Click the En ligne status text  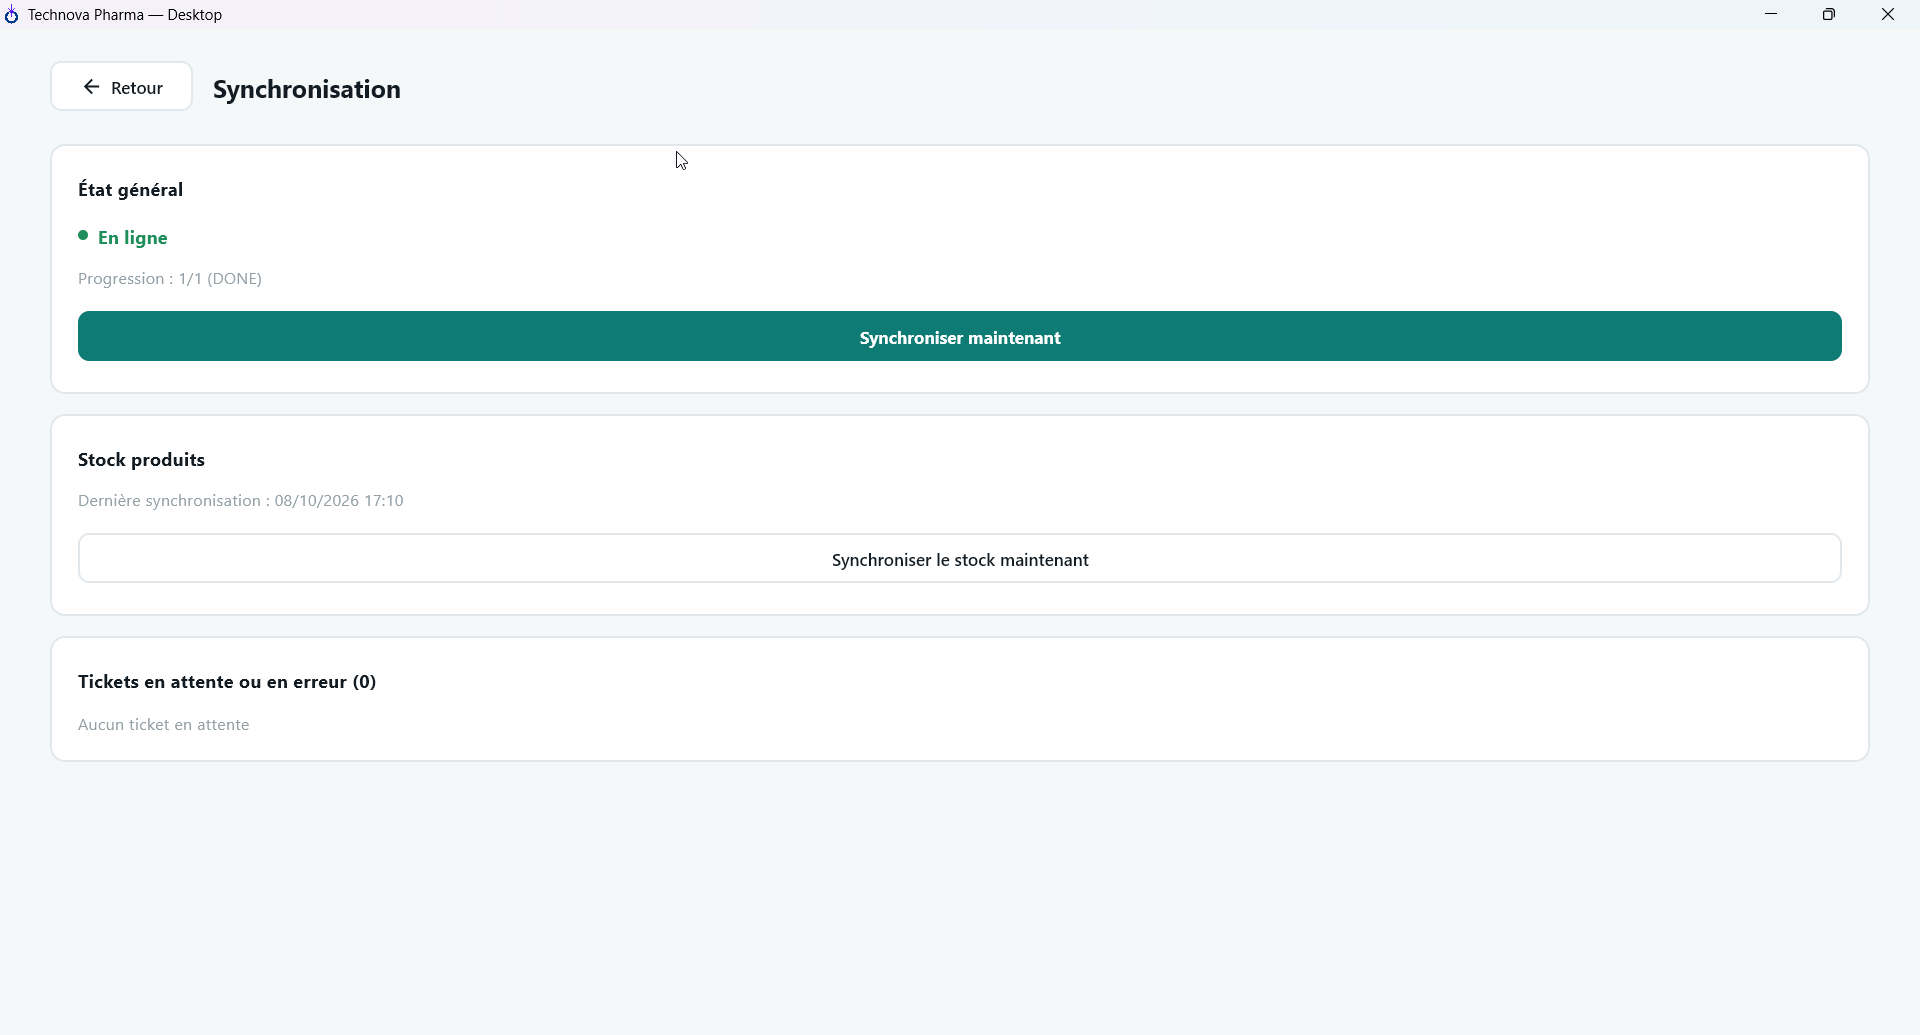(133, 238)
